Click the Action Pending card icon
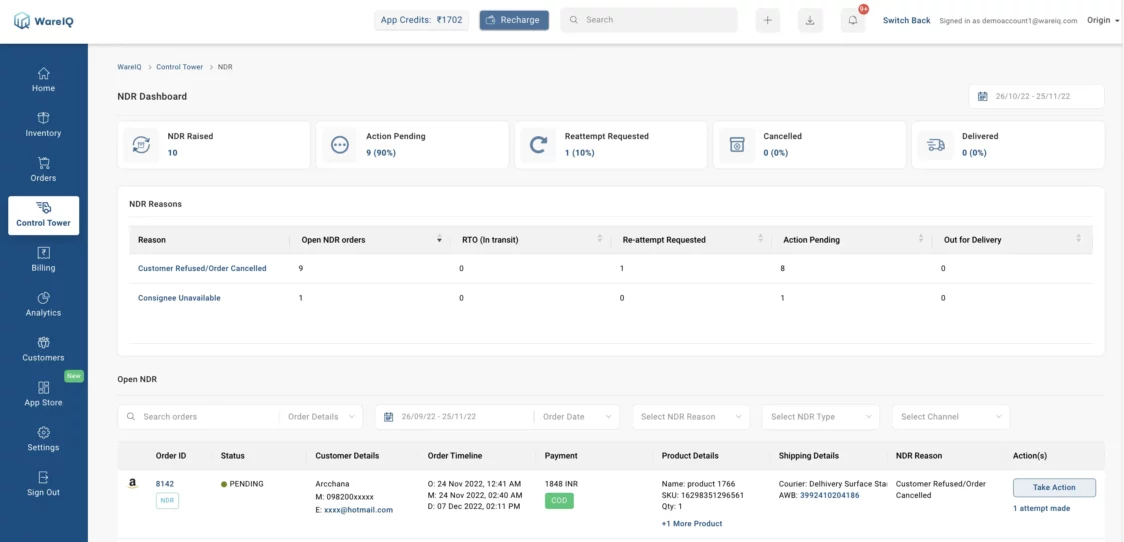The width and height of the screenshot is (1124, 542). point(339,145)
